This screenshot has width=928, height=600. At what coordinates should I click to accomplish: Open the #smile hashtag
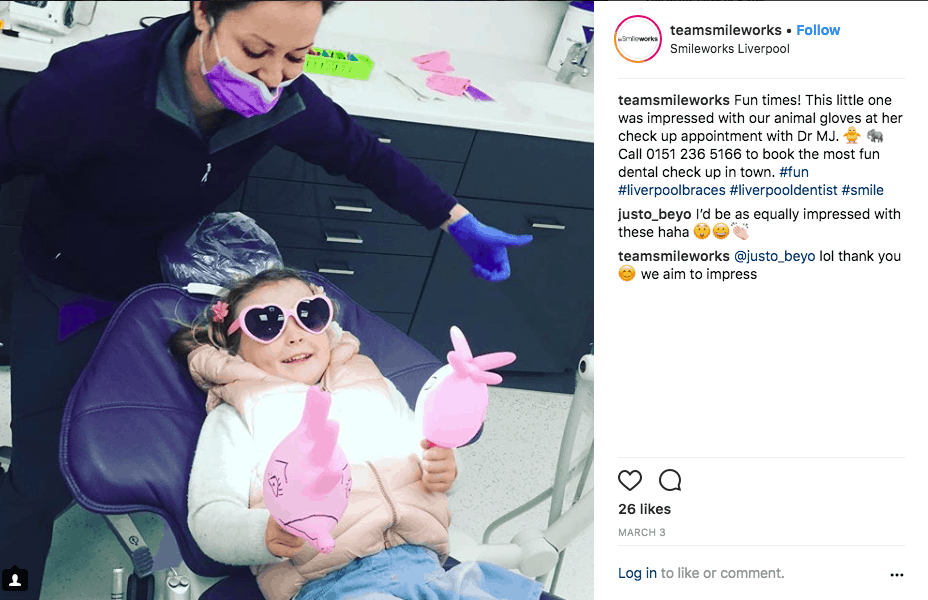[x=862, y=190]
